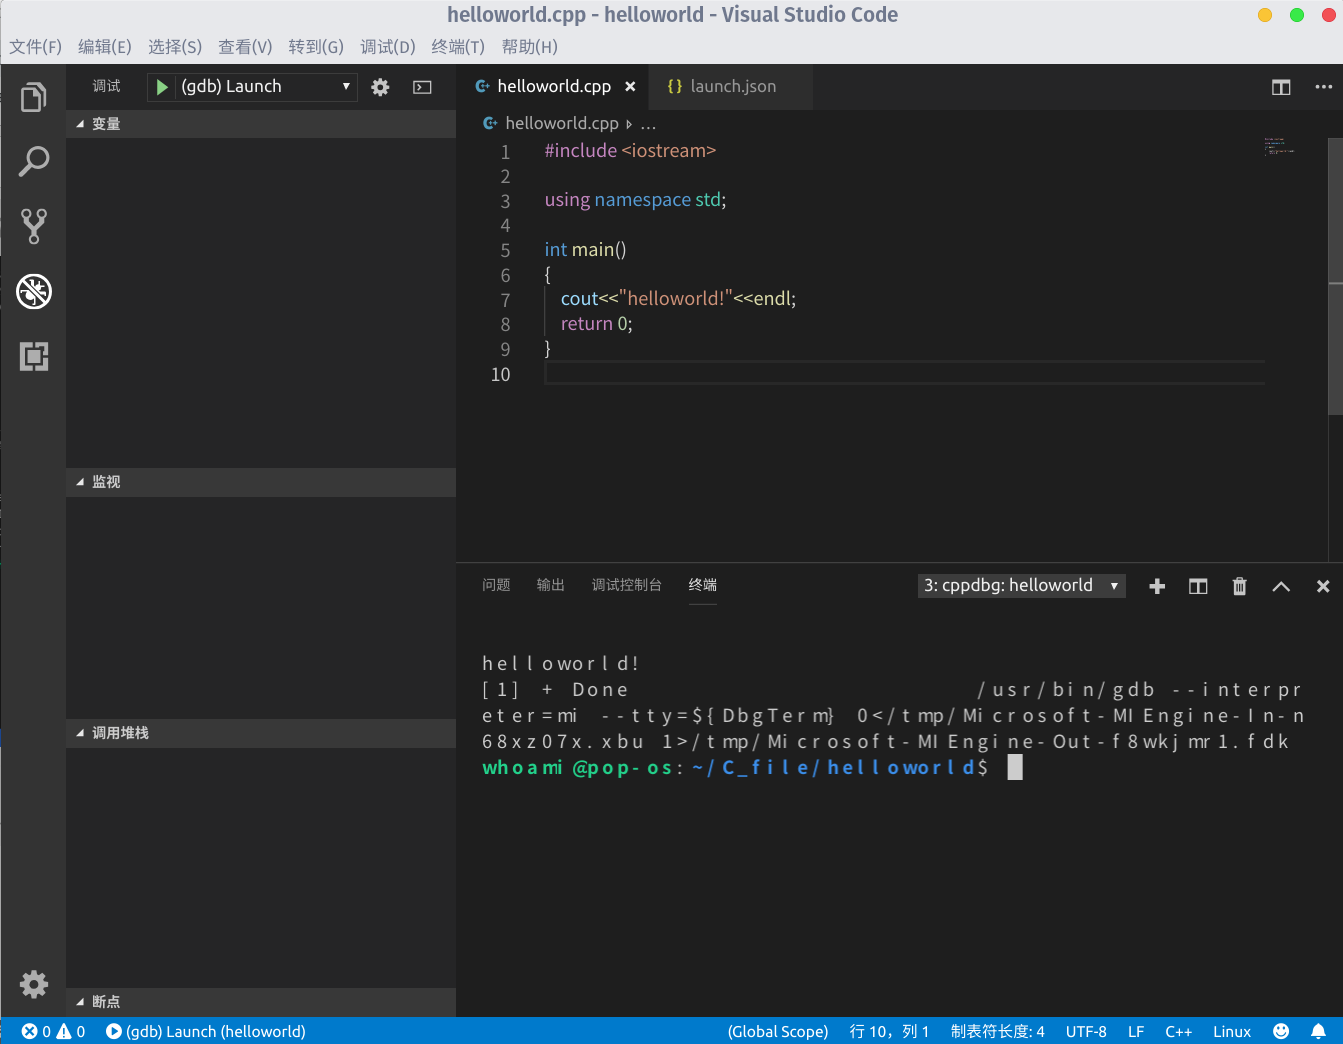This screenshot has height=1044, width=1343.
Task: Open the 文件(F) menu
Action: (36, 47)
